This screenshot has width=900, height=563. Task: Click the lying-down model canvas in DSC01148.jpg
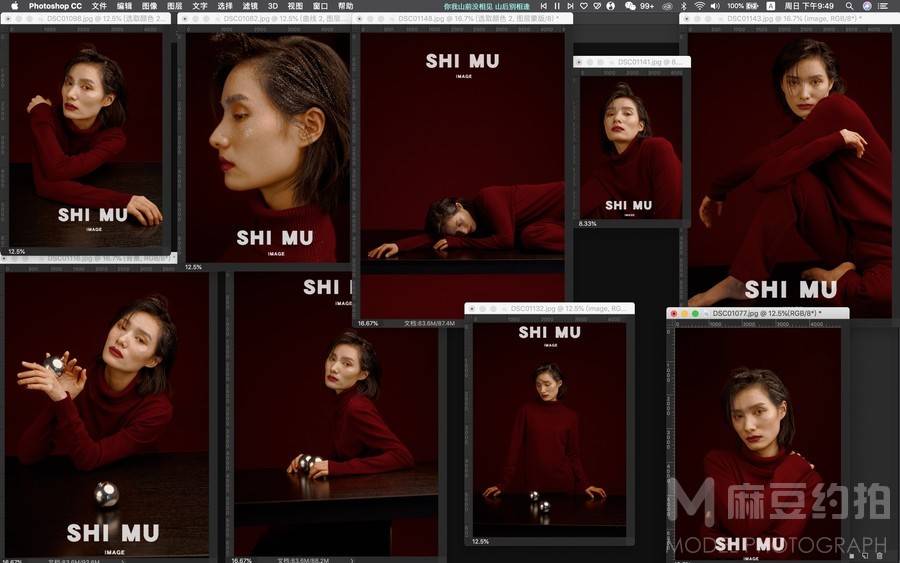463,175
